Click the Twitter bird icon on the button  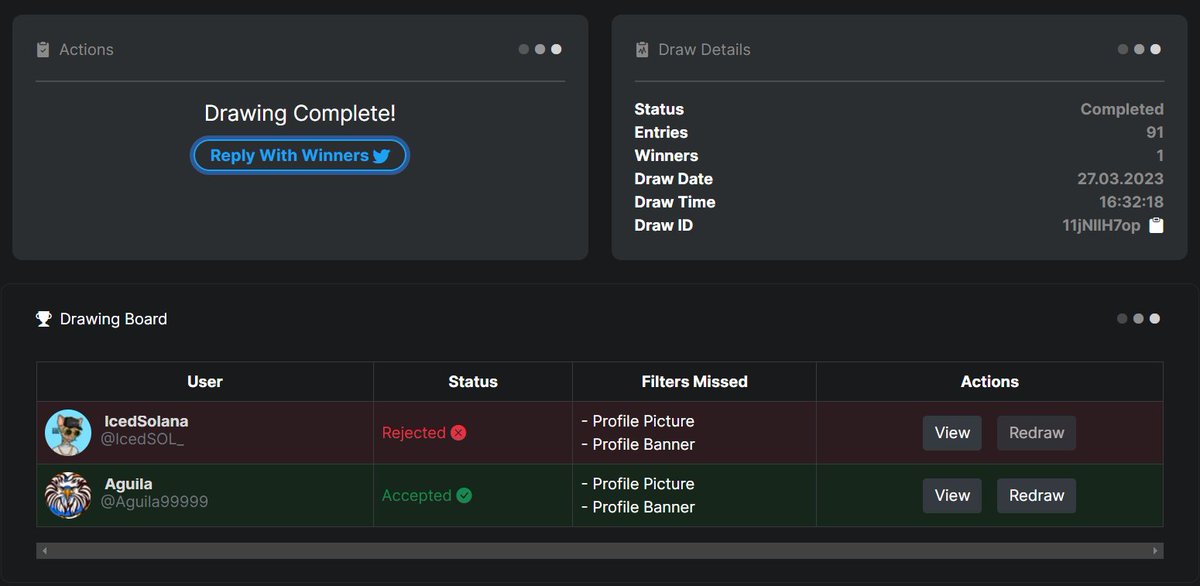382,156
